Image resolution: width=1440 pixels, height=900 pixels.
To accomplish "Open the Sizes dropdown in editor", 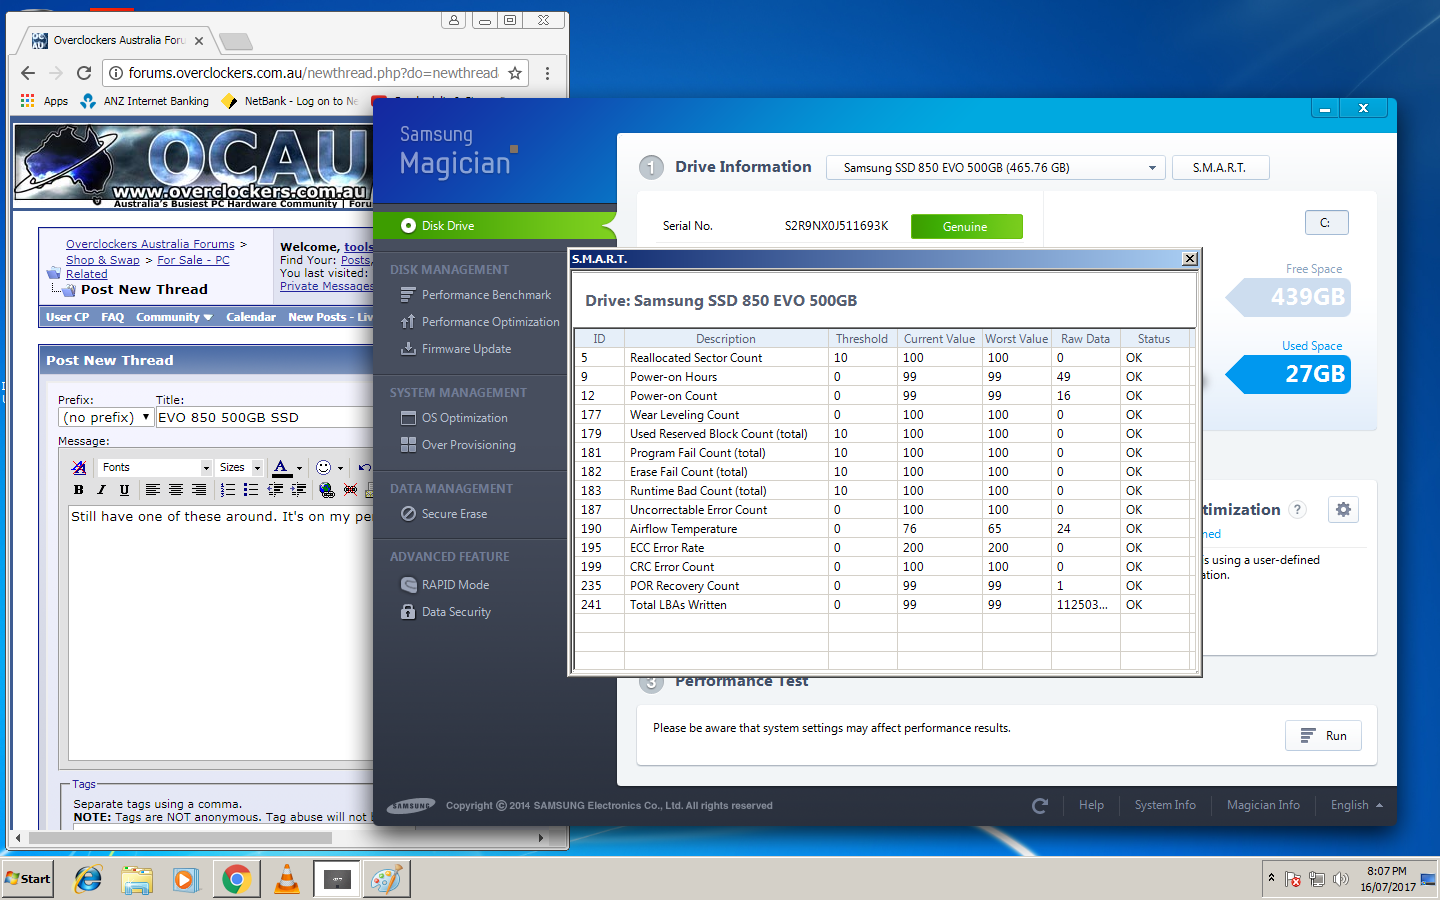I will [x=240, y=468].
